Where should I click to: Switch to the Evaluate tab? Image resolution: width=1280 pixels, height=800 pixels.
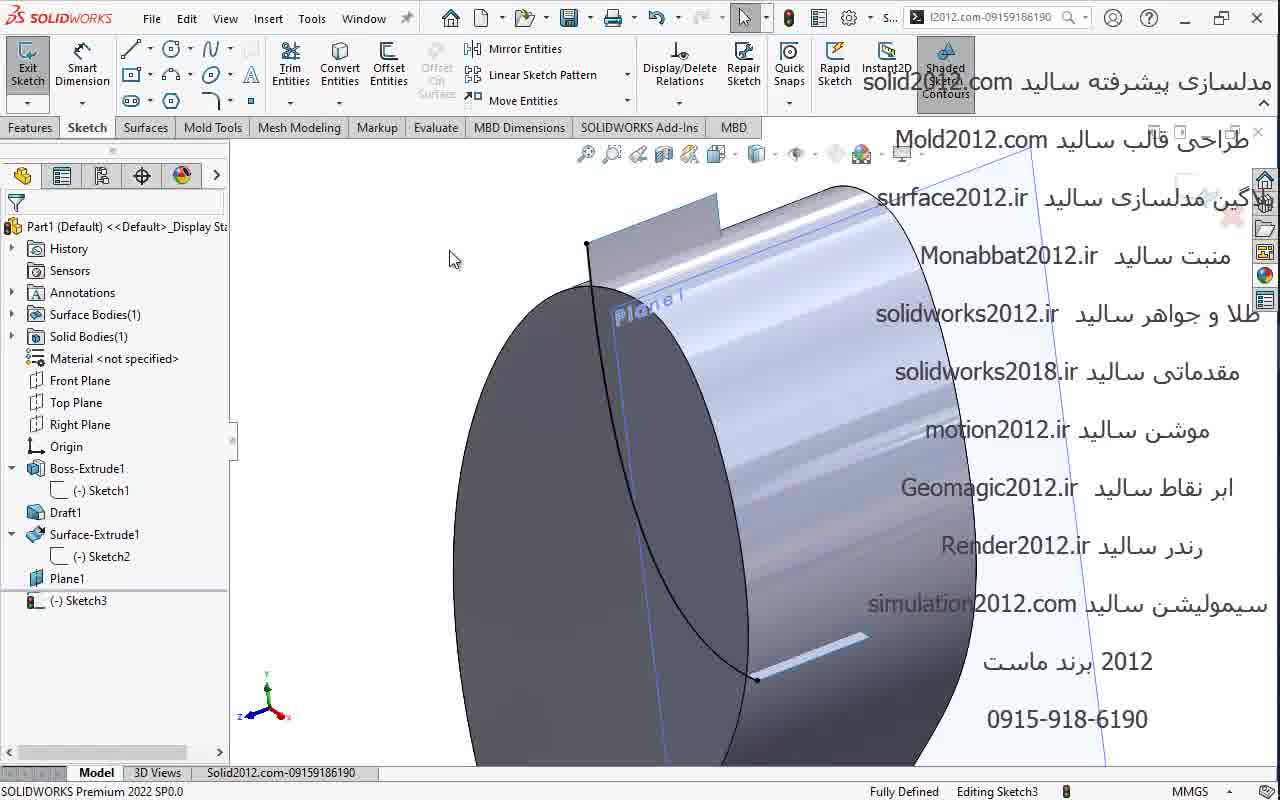(436, 127)
